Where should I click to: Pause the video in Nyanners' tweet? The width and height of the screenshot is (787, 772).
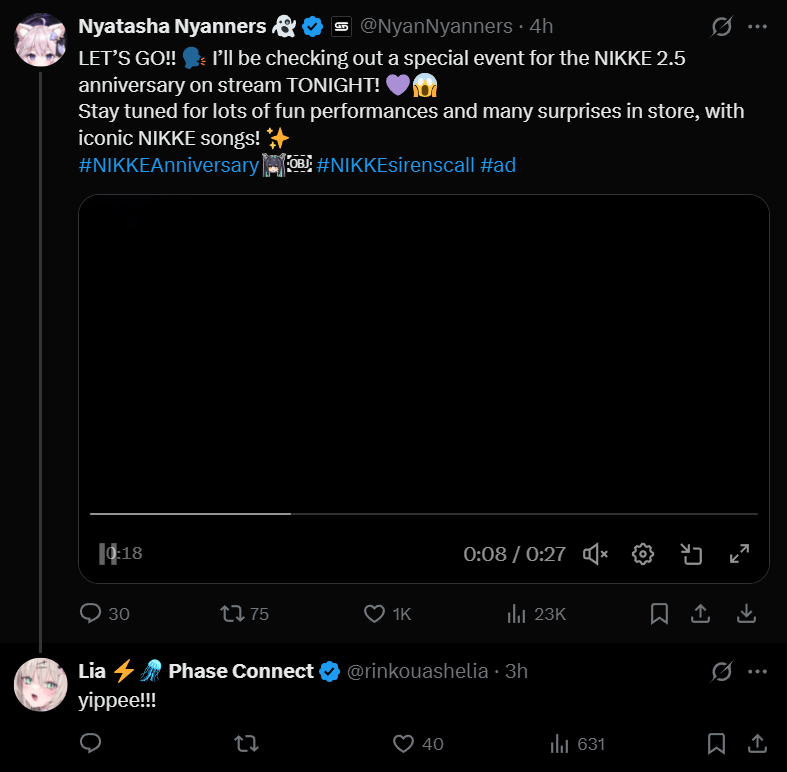click(x=107, y=553)
